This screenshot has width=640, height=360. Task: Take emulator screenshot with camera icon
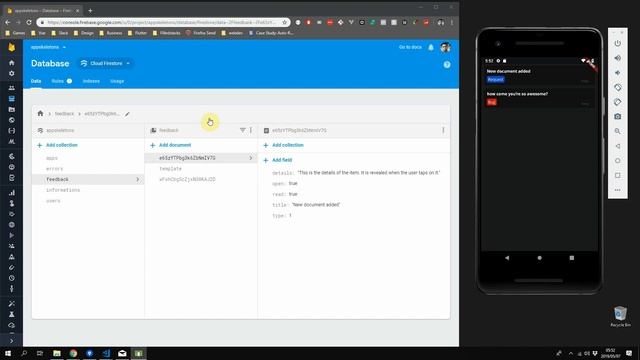pyautogui.click(x=618, y=116)
